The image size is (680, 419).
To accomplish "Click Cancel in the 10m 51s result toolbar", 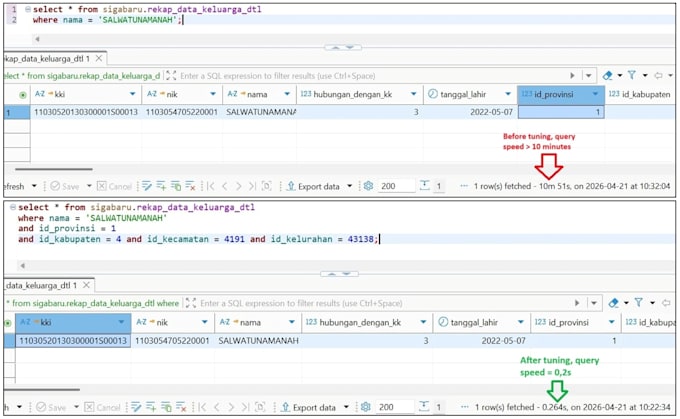I will 114,187.
